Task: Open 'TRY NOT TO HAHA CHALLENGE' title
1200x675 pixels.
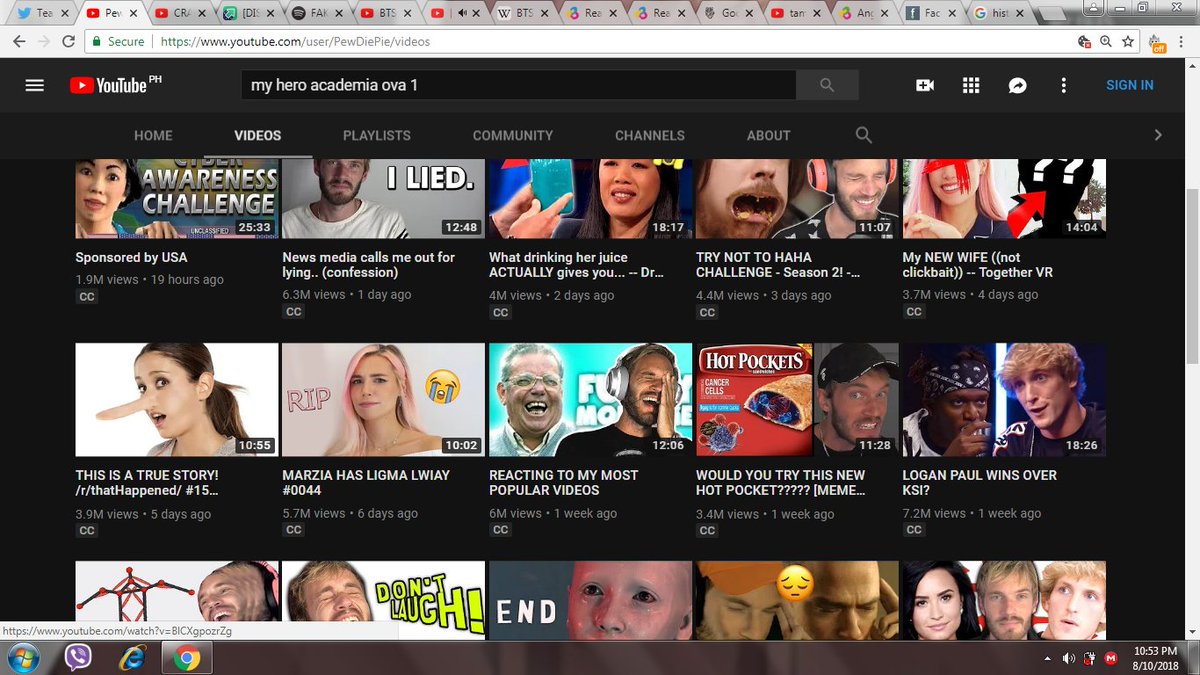Action: coord(780,264)
